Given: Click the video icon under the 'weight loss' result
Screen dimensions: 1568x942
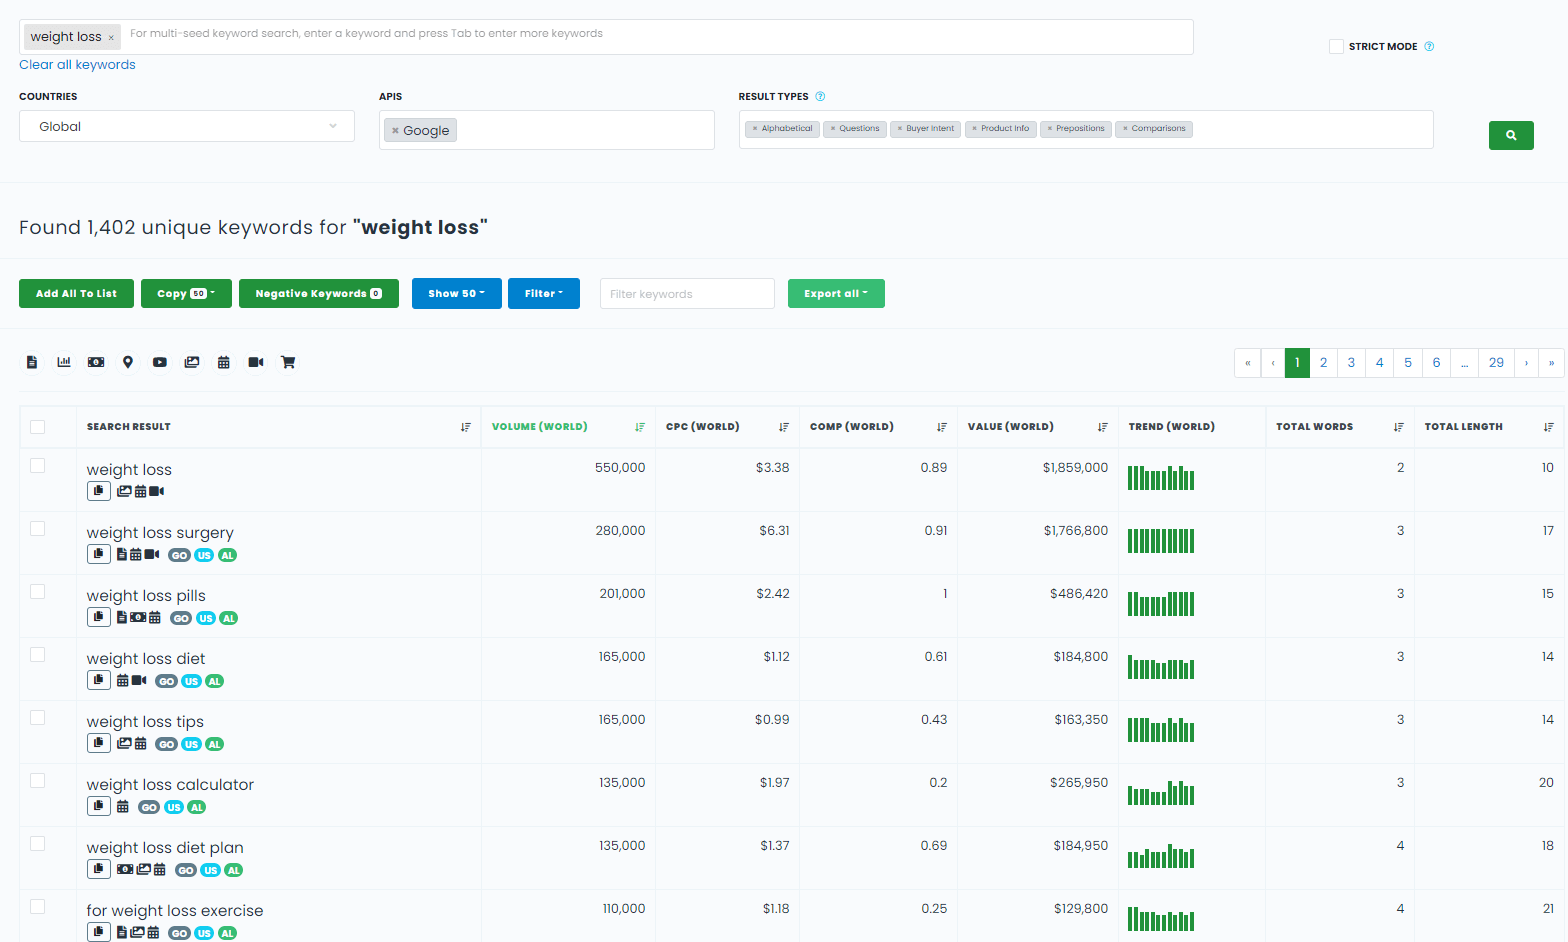Looking at the screenshot, I should point(157,491).
